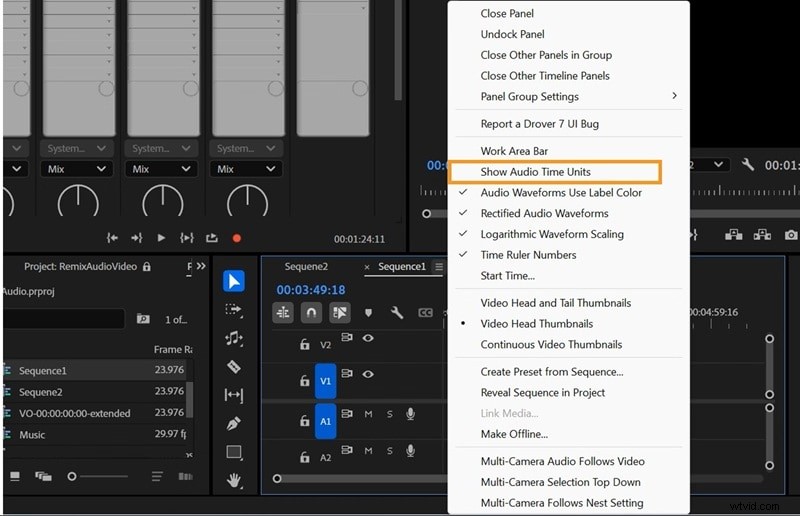Open first System input dropdown
Screen dimensions: 800x516
tap(77, 149)
